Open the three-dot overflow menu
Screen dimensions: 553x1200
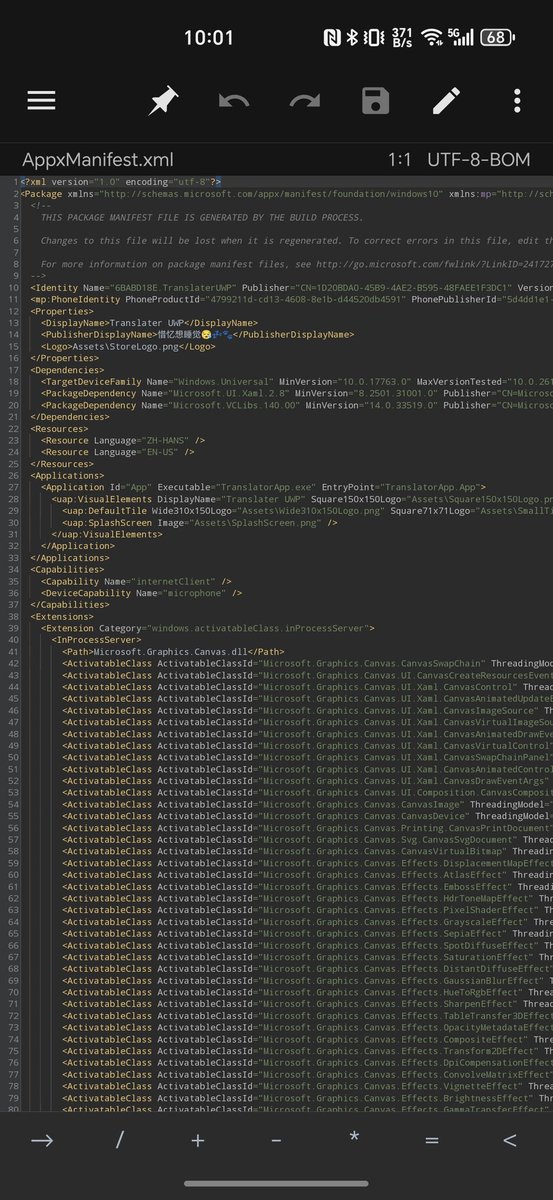[517, 101]
